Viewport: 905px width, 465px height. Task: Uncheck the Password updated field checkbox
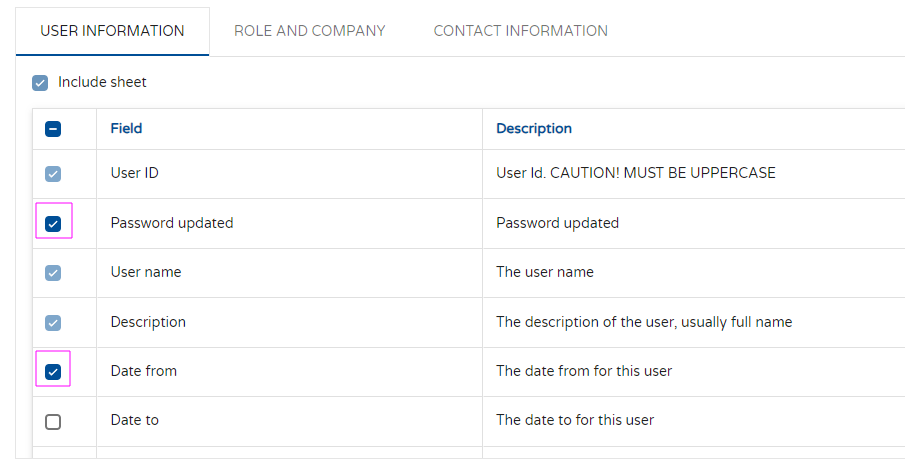(x=54, y=223)
